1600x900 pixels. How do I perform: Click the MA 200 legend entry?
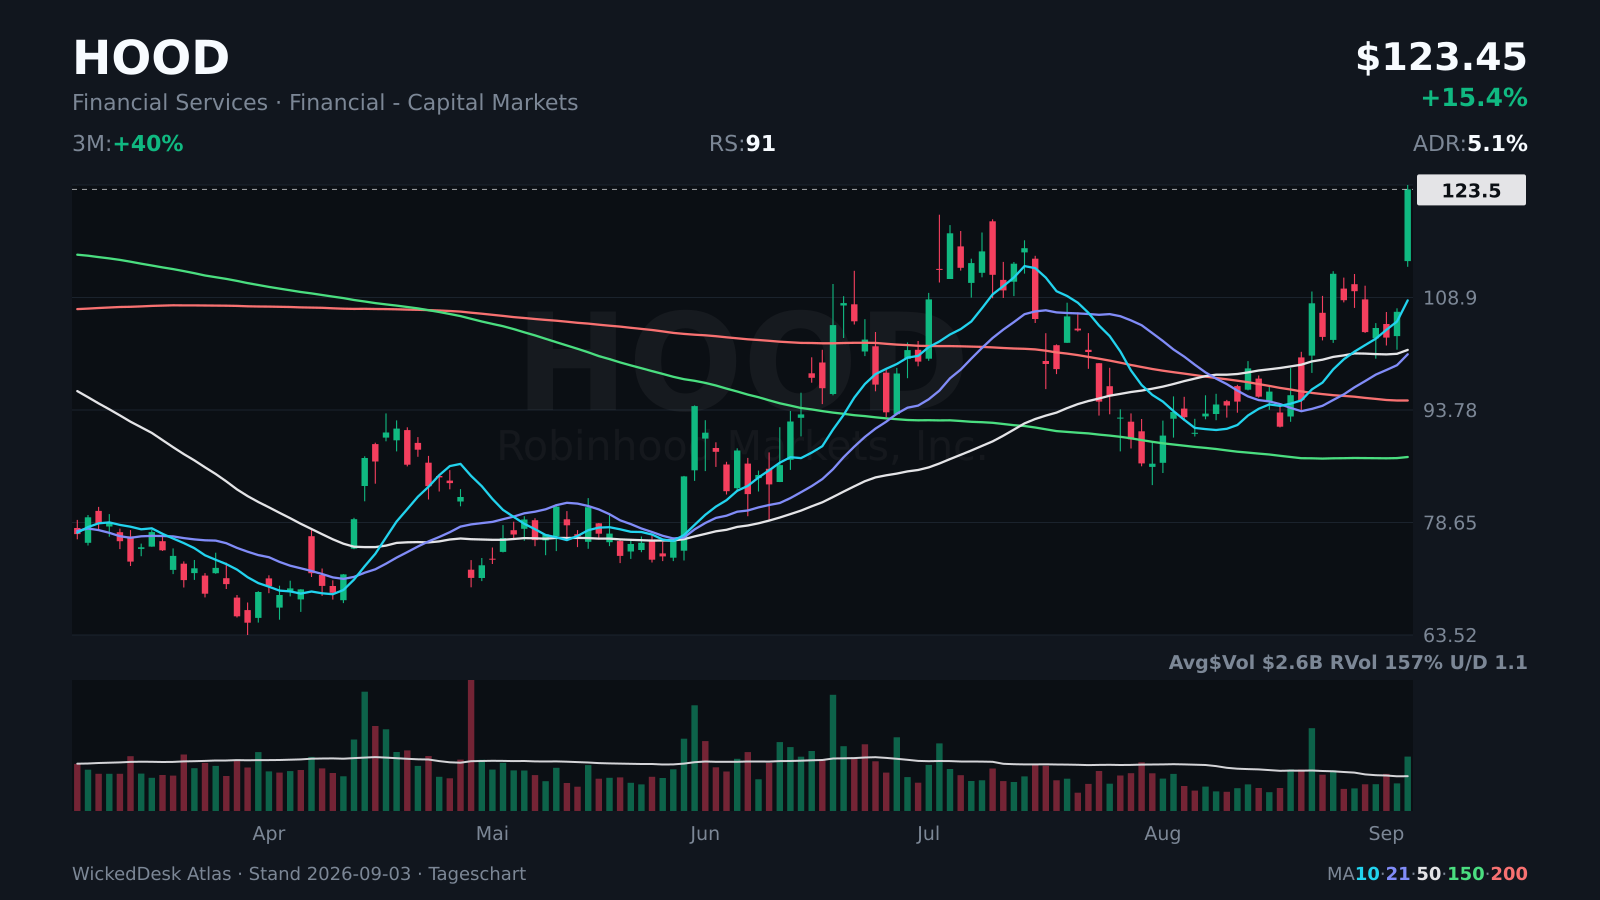pyautogui.click(x=1509, y=874)
